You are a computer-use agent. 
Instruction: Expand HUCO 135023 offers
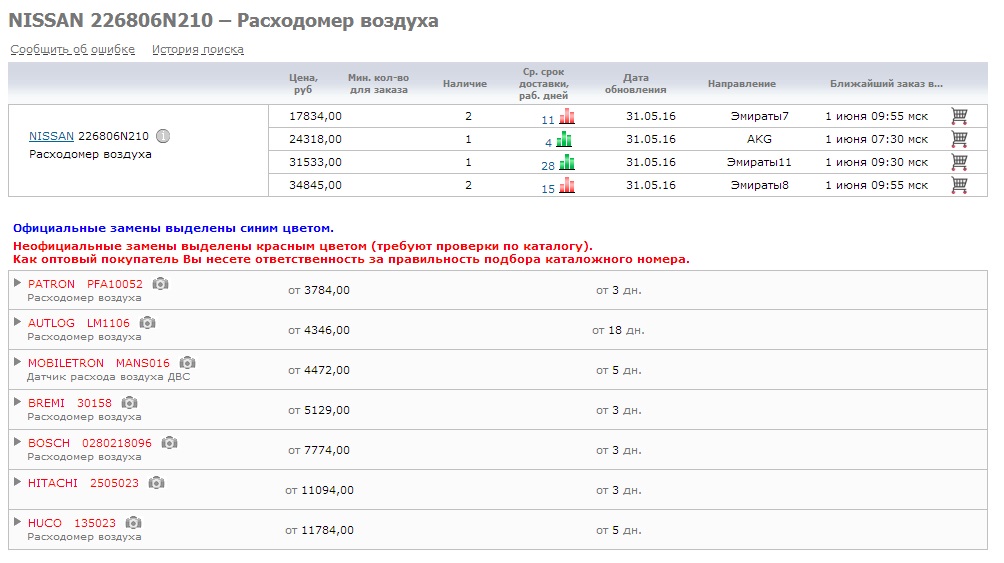coord(17,521)
